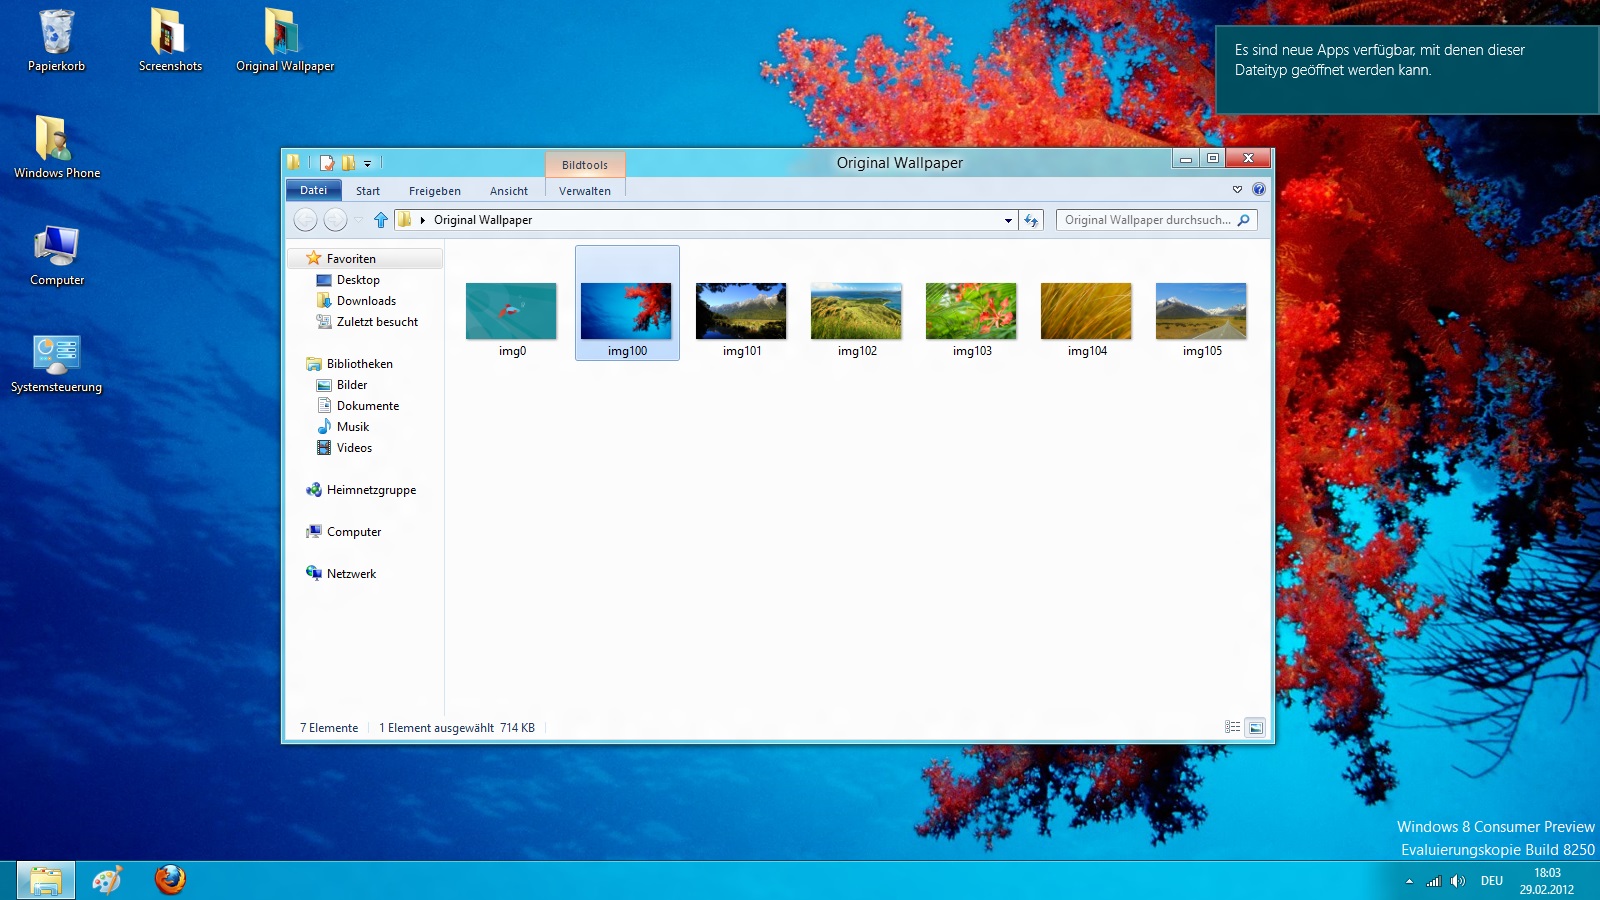Click the volume speaker tray icon

1458,881
